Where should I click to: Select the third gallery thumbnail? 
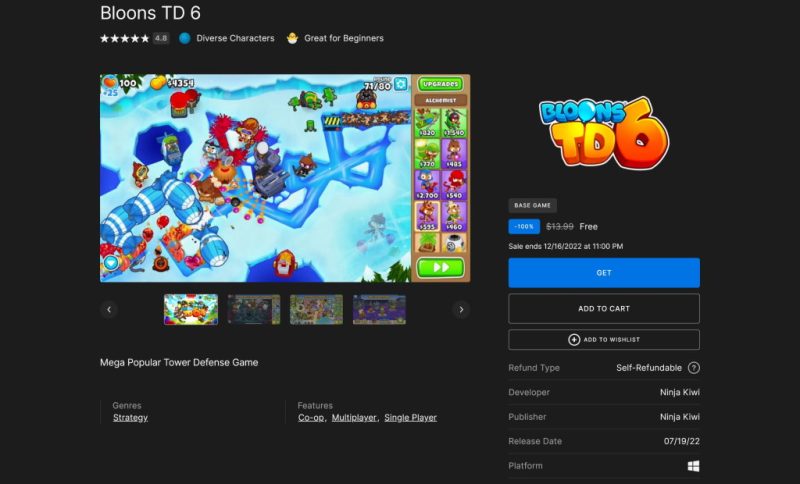[x=316, y=309]
